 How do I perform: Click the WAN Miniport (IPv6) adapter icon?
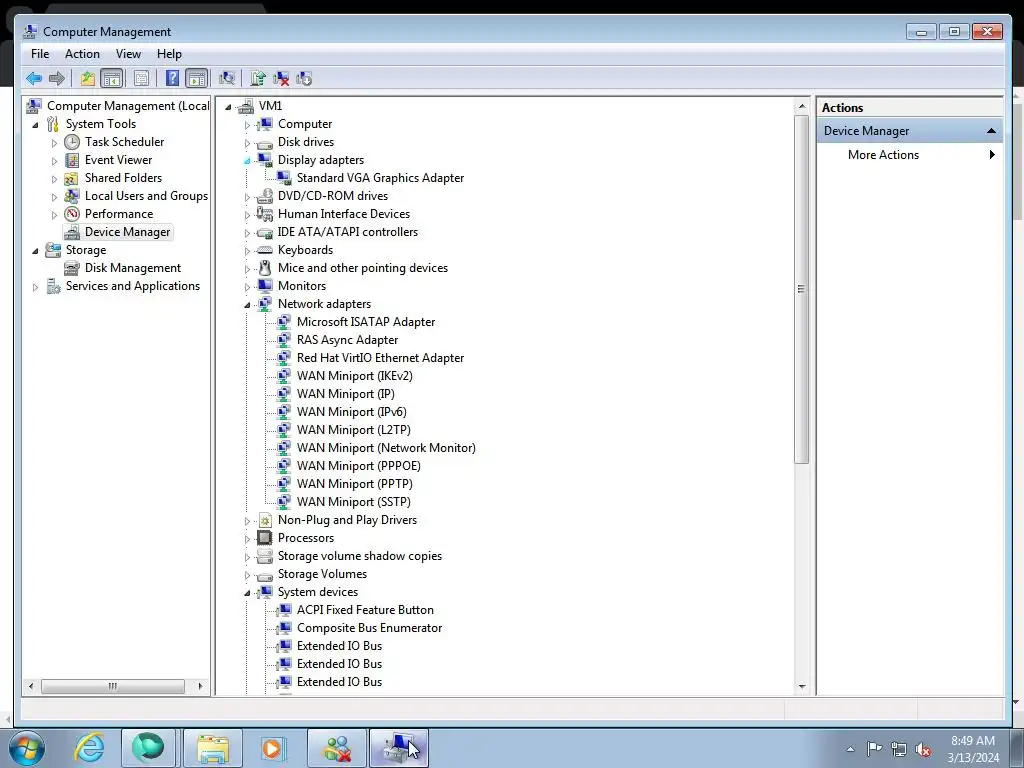click(x=283, y=412)
